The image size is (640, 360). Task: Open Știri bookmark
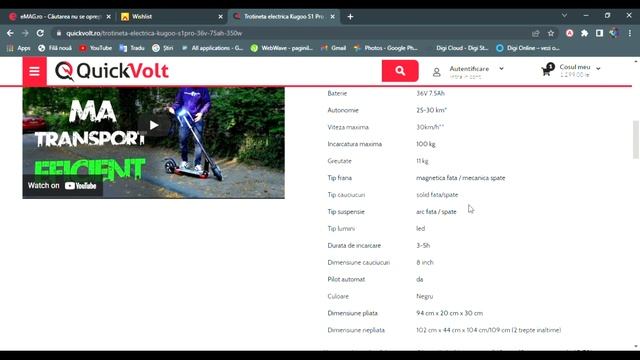click(x=162, y=48)
